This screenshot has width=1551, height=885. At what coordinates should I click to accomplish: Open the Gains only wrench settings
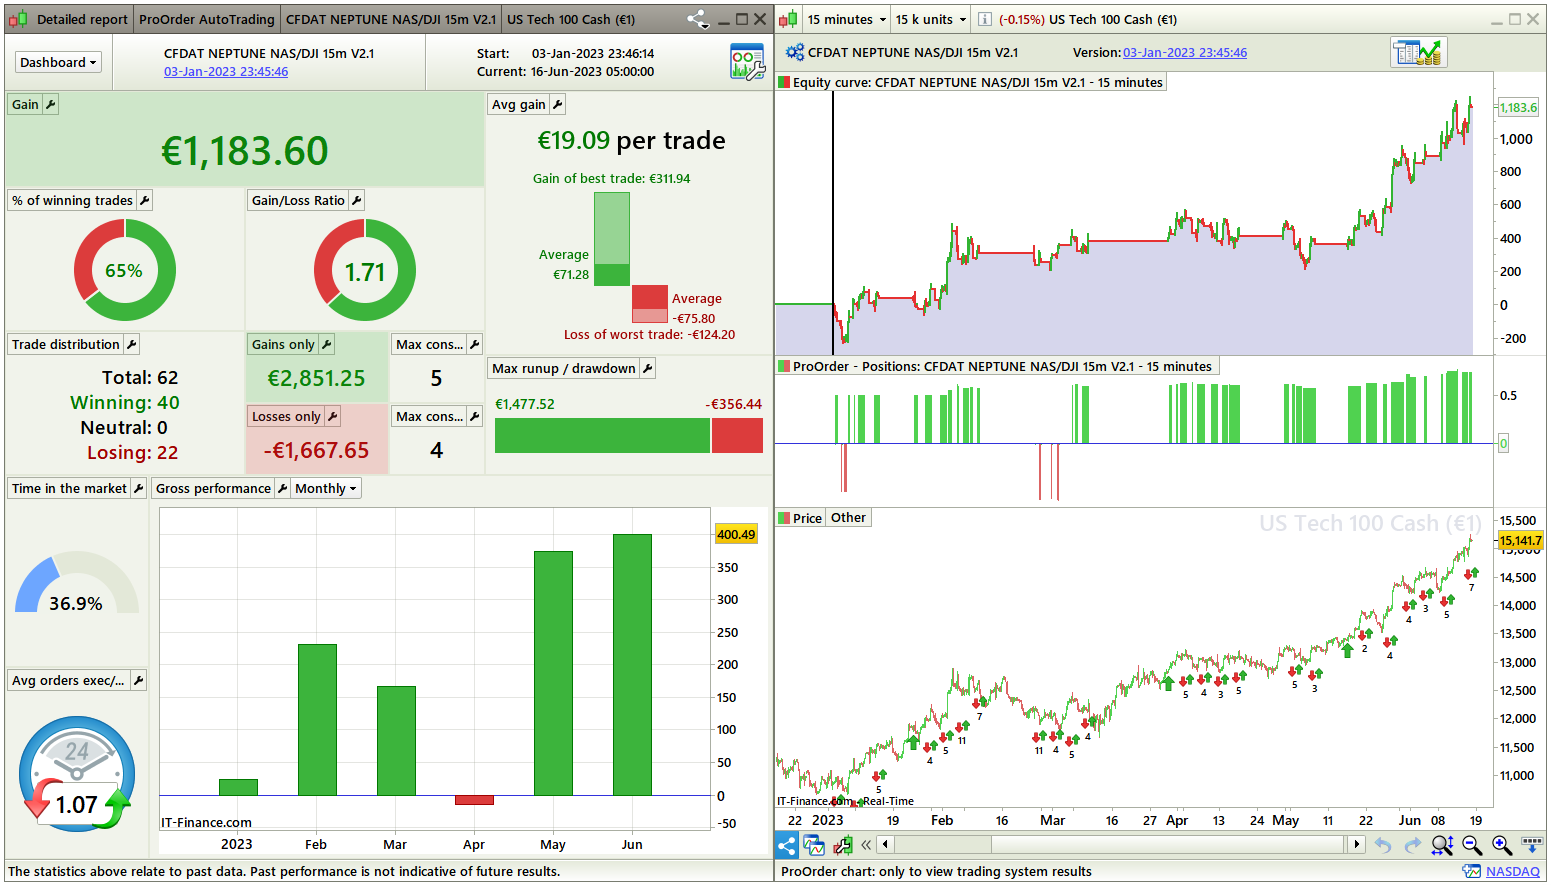(x=327, y=344)
